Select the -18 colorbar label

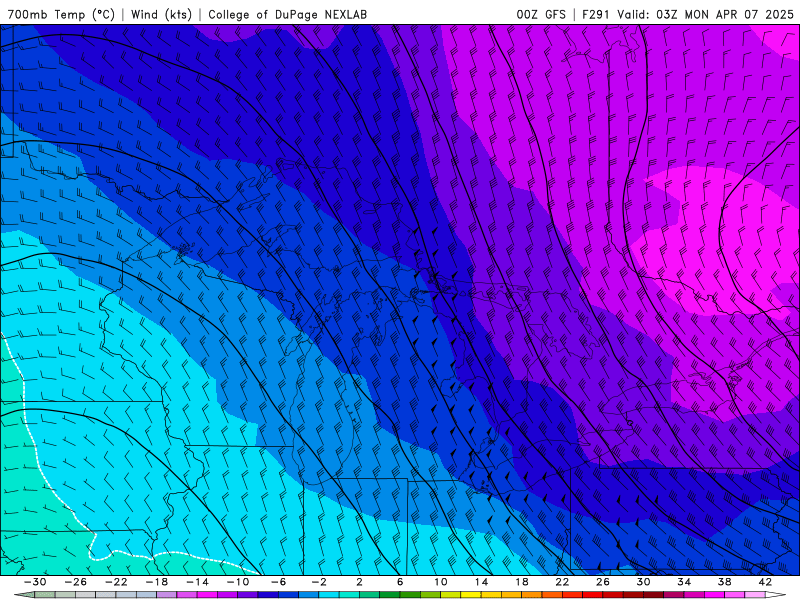(157, 582)
